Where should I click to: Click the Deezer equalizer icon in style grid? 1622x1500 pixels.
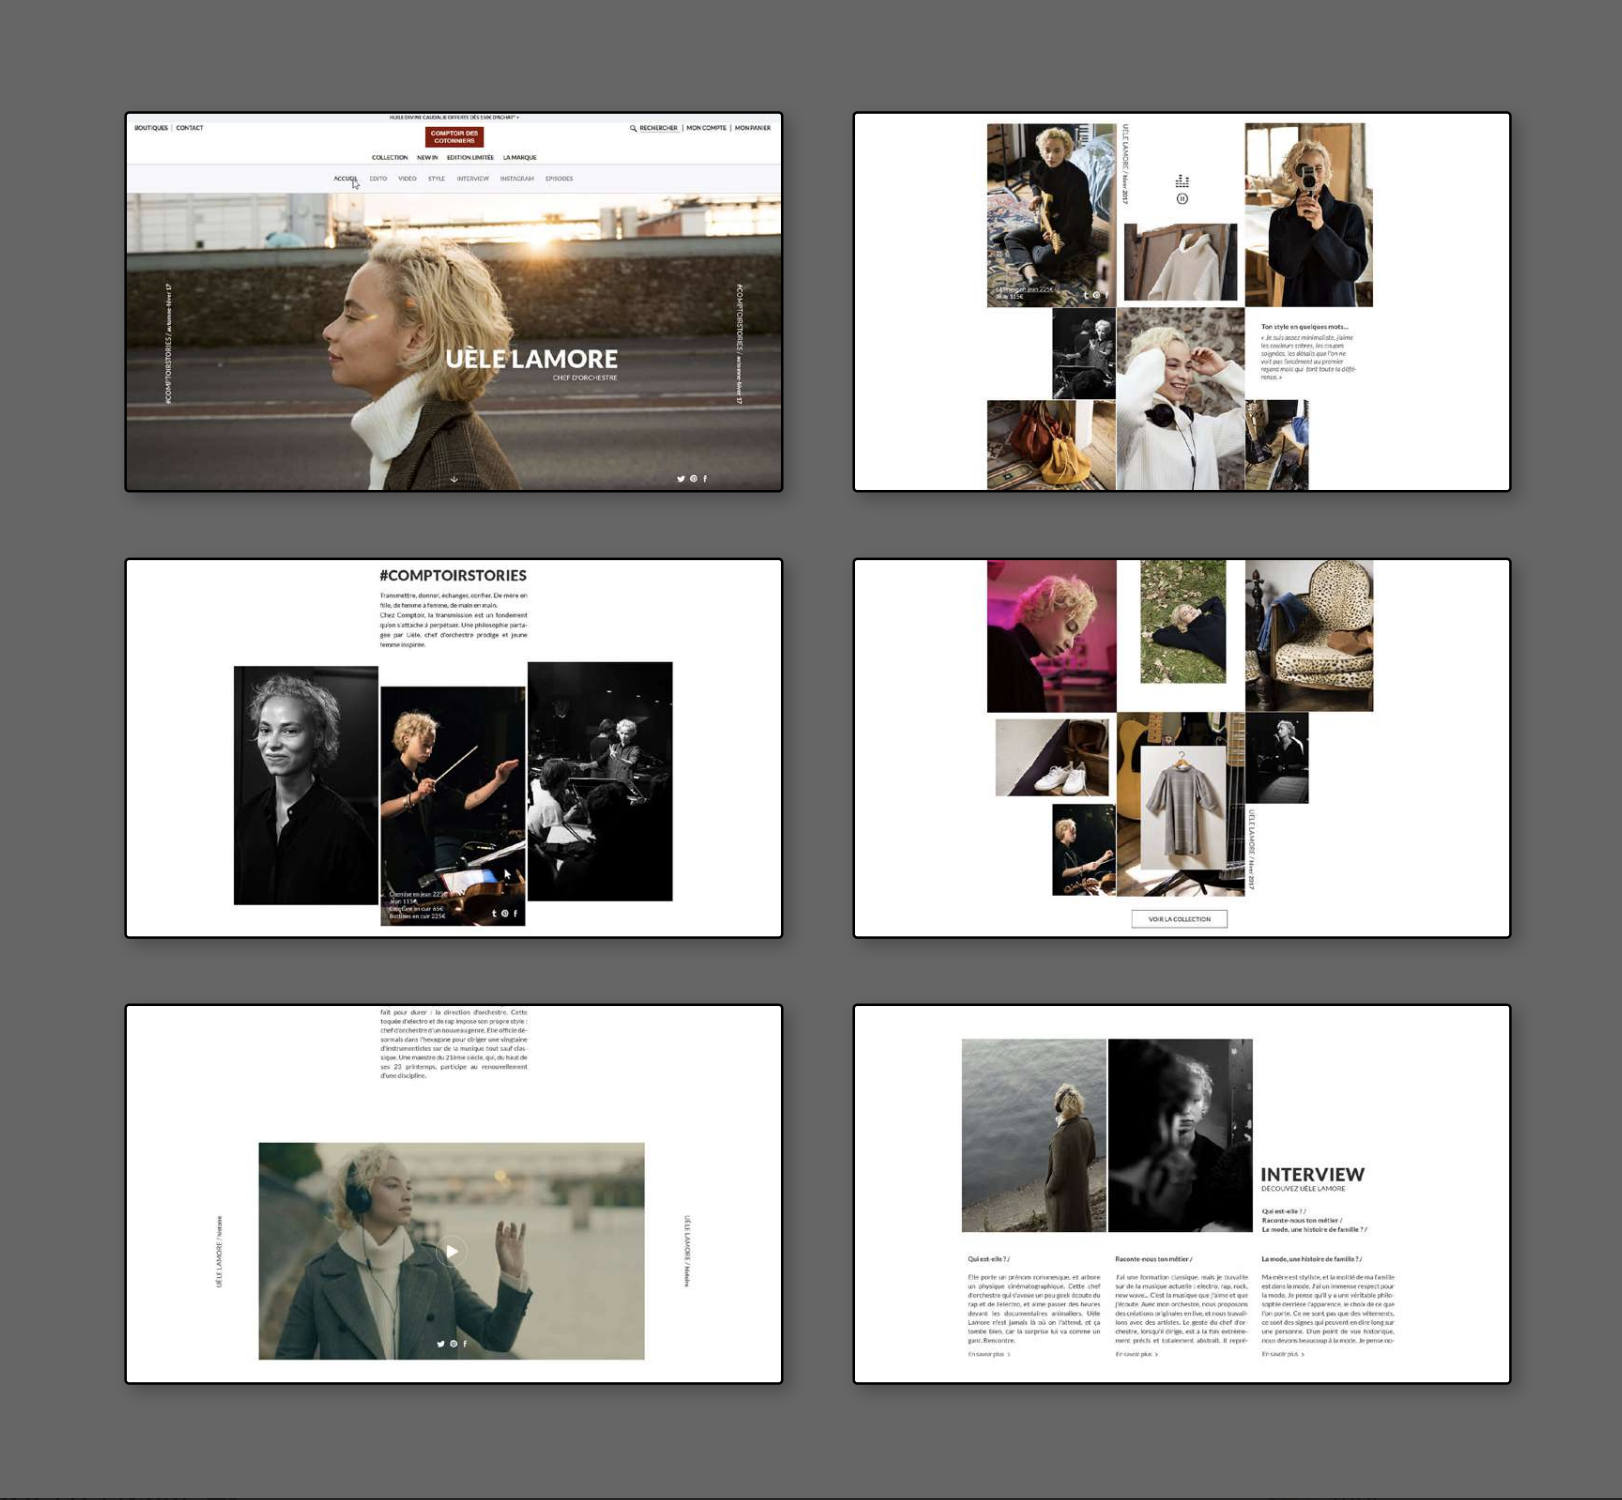[1182, 181]
